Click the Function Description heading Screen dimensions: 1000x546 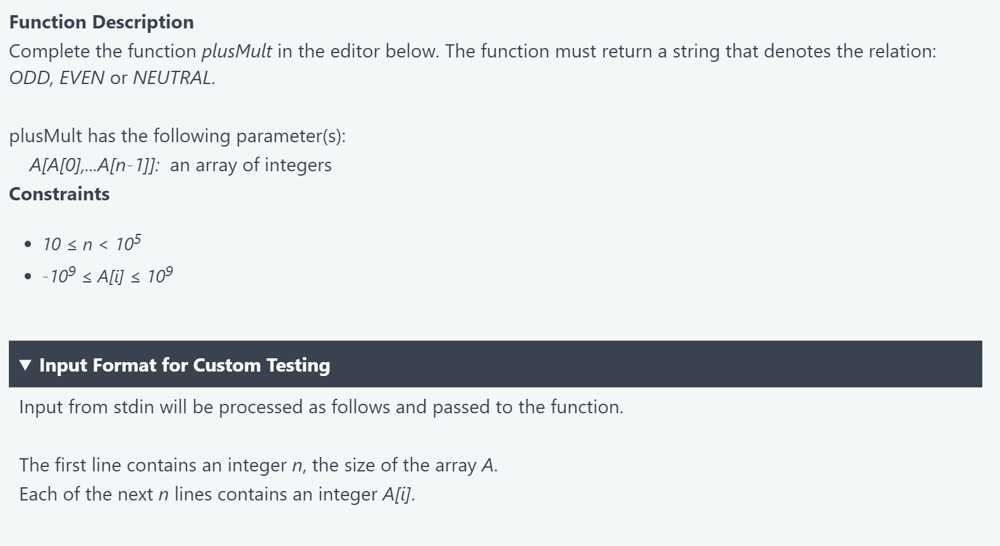(101, 22)
